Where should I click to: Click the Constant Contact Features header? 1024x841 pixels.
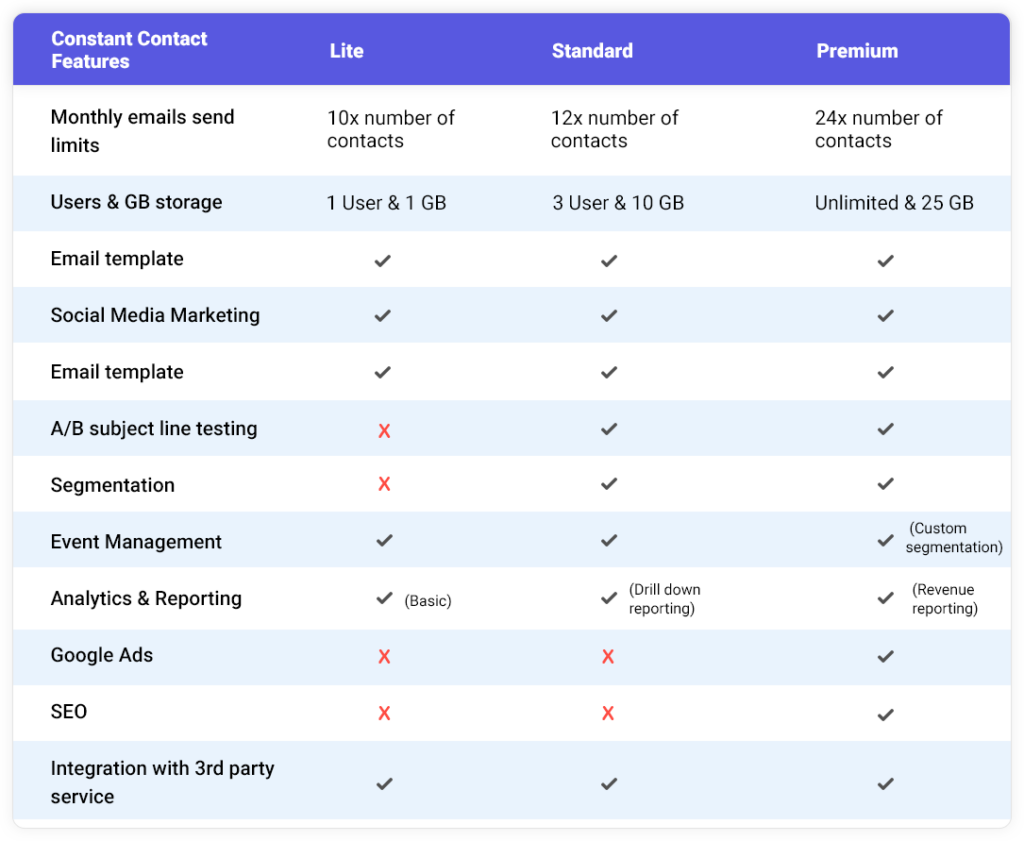[x=129, y=50]
